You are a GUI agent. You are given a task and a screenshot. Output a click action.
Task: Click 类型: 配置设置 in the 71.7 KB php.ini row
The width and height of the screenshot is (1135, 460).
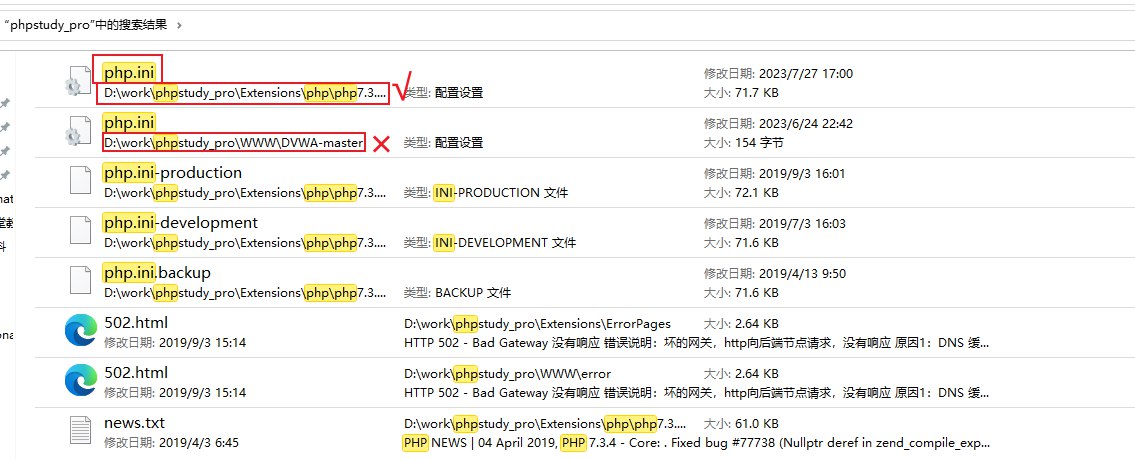point(443,93)
